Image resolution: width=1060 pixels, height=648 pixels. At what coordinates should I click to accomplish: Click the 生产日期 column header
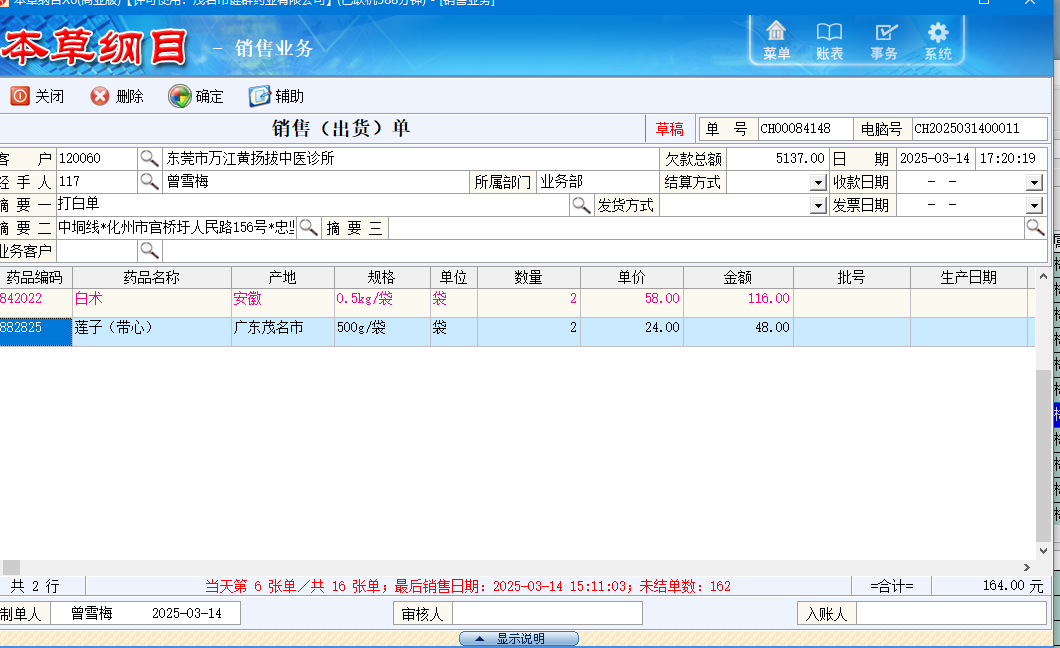(x=969, y=277)
